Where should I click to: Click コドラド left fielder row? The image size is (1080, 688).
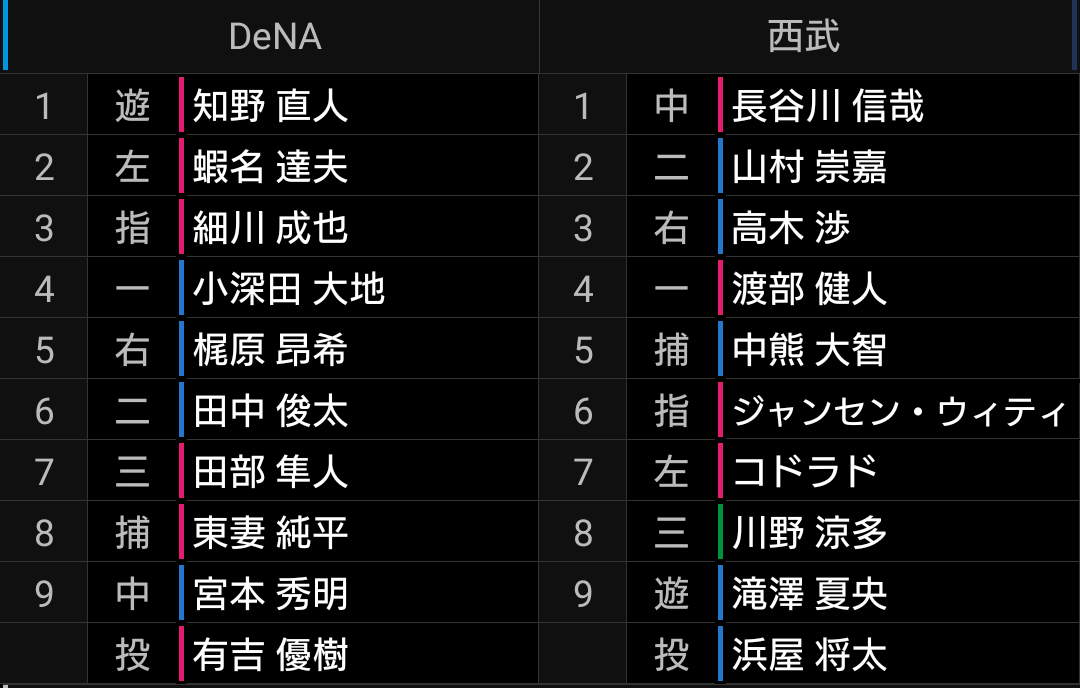pos(805,472)
